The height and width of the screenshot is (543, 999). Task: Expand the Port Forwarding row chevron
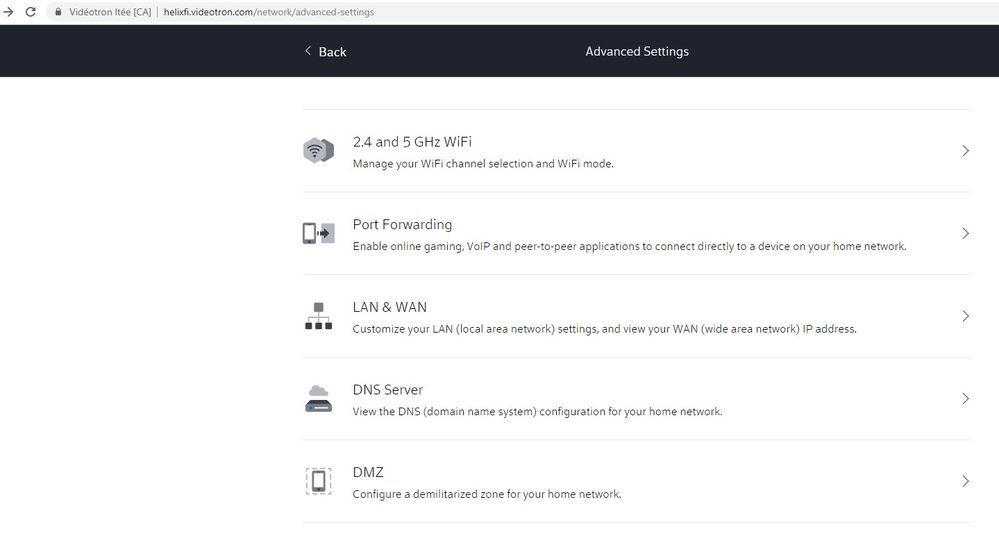coord(965,233)
